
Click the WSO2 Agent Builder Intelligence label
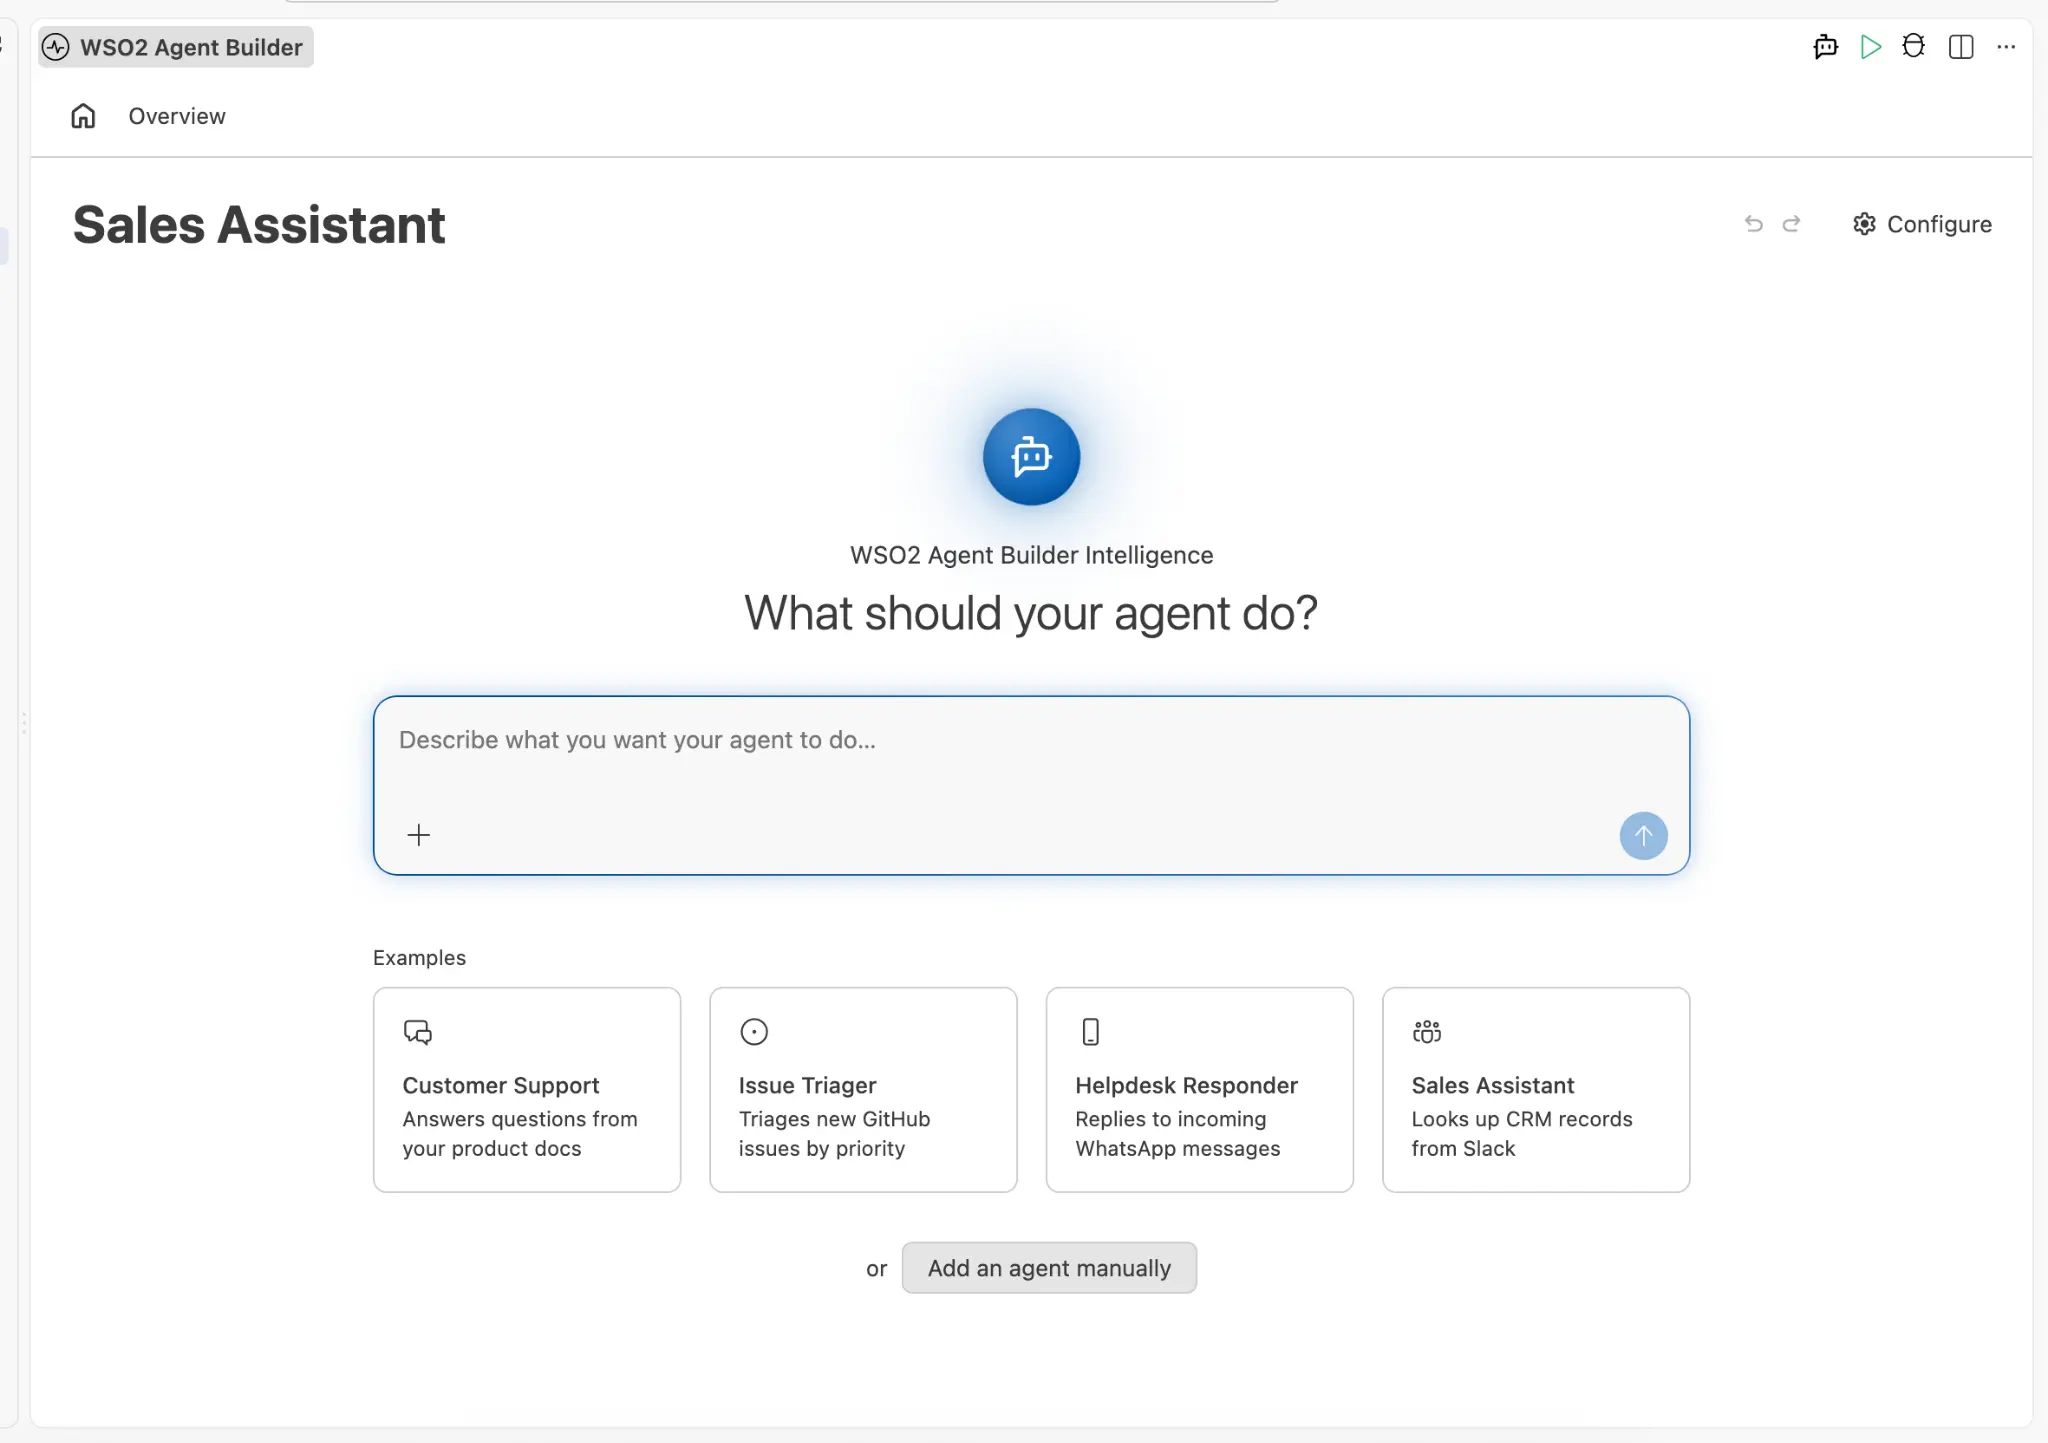1031,555
